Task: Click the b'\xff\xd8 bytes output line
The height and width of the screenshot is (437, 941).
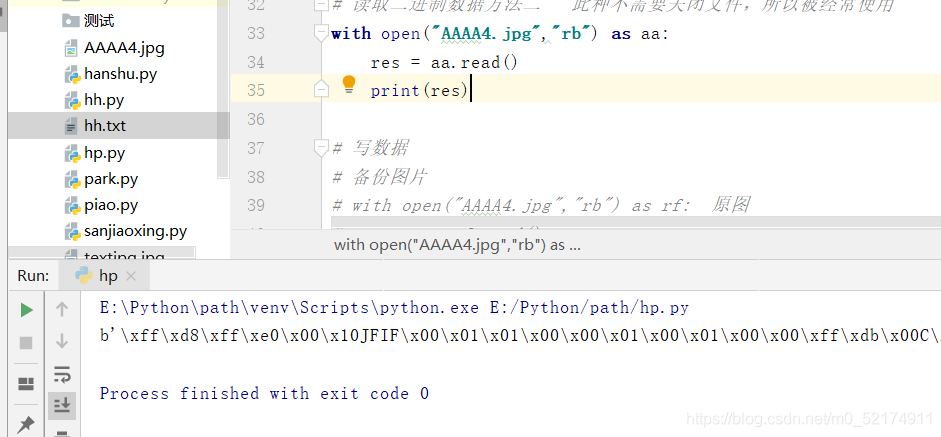Action: (x=520, y=336)
